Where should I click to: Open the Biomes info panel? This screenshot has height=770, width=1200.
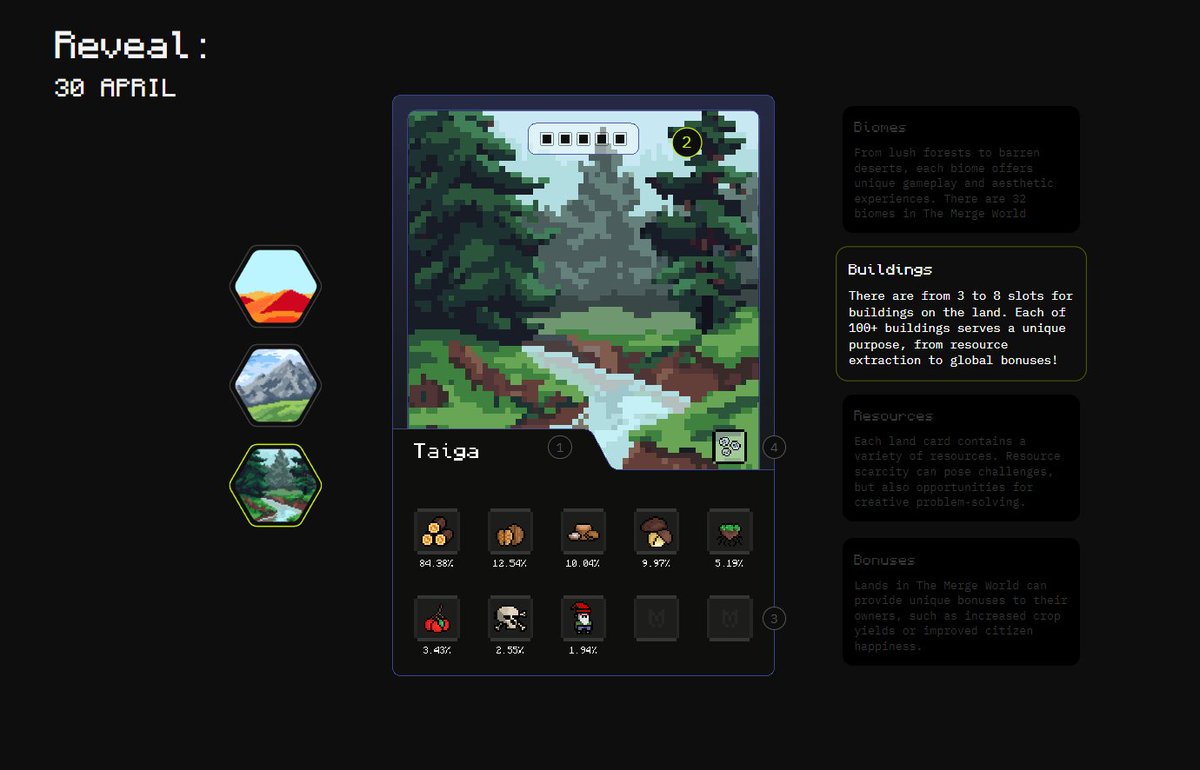point(961,169)
